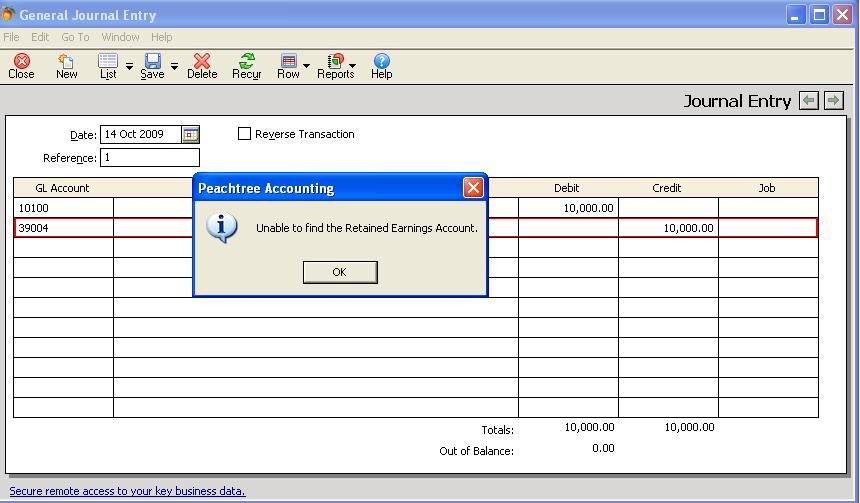
Task: Click the Recur toolbar icon
Action: click(246, 66)
